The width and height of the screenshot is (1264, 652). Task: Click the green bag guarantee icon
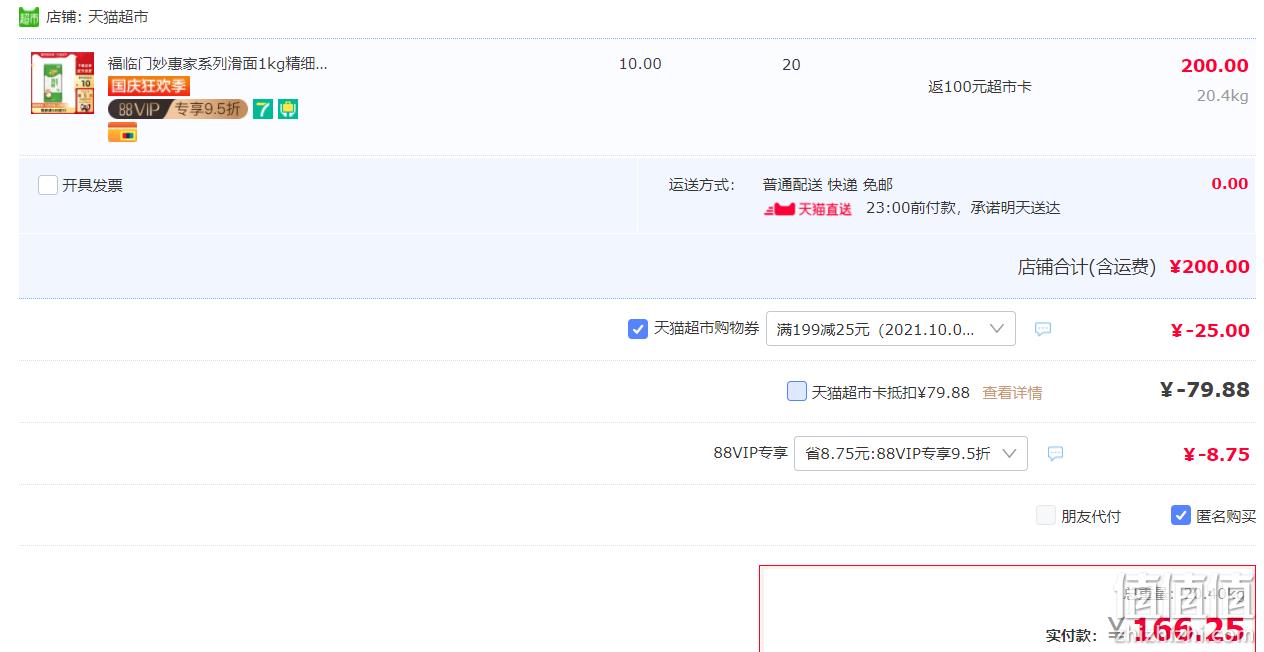tap(288, 109)
